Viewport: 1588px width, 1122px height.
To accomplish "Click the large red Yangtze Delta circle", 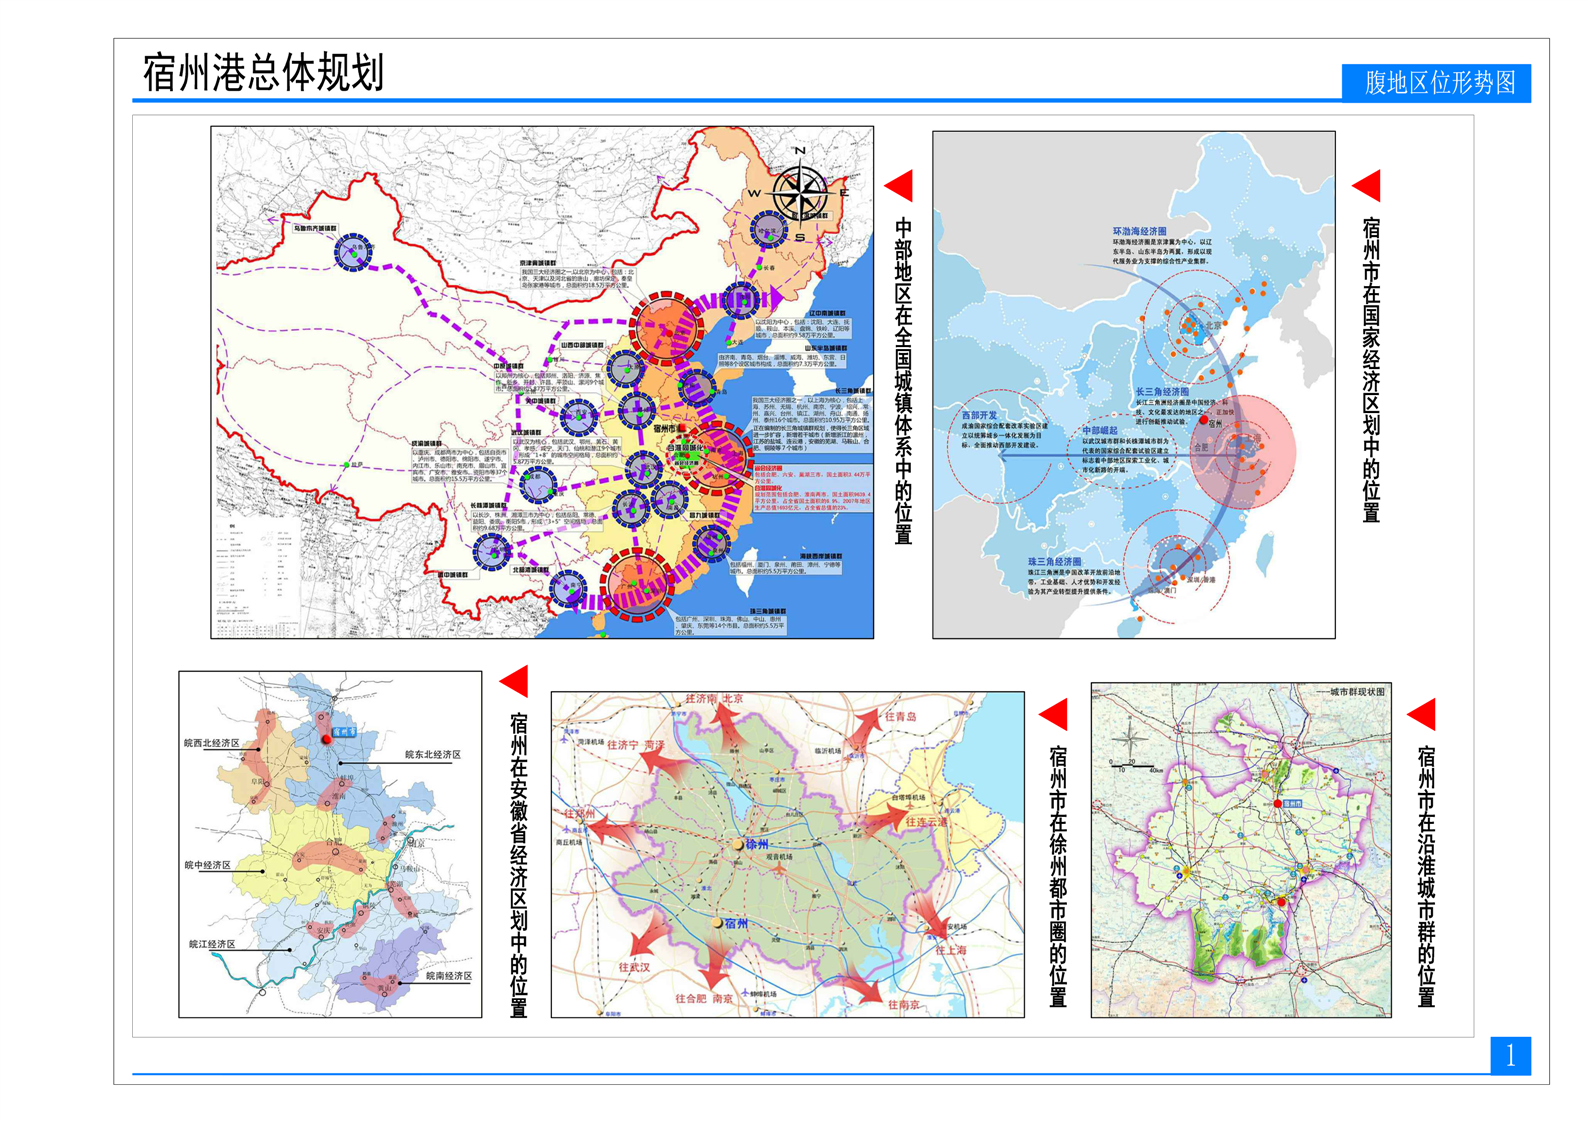I will (1243, 452).
